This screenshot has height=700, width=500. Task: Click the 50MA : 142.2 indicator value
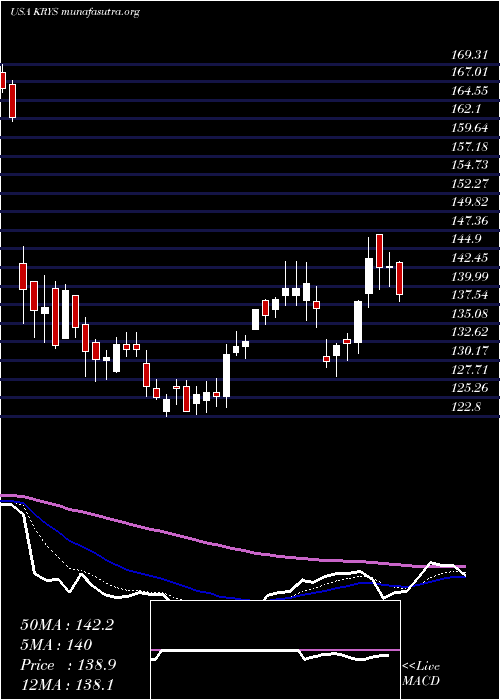coord(67,625)
